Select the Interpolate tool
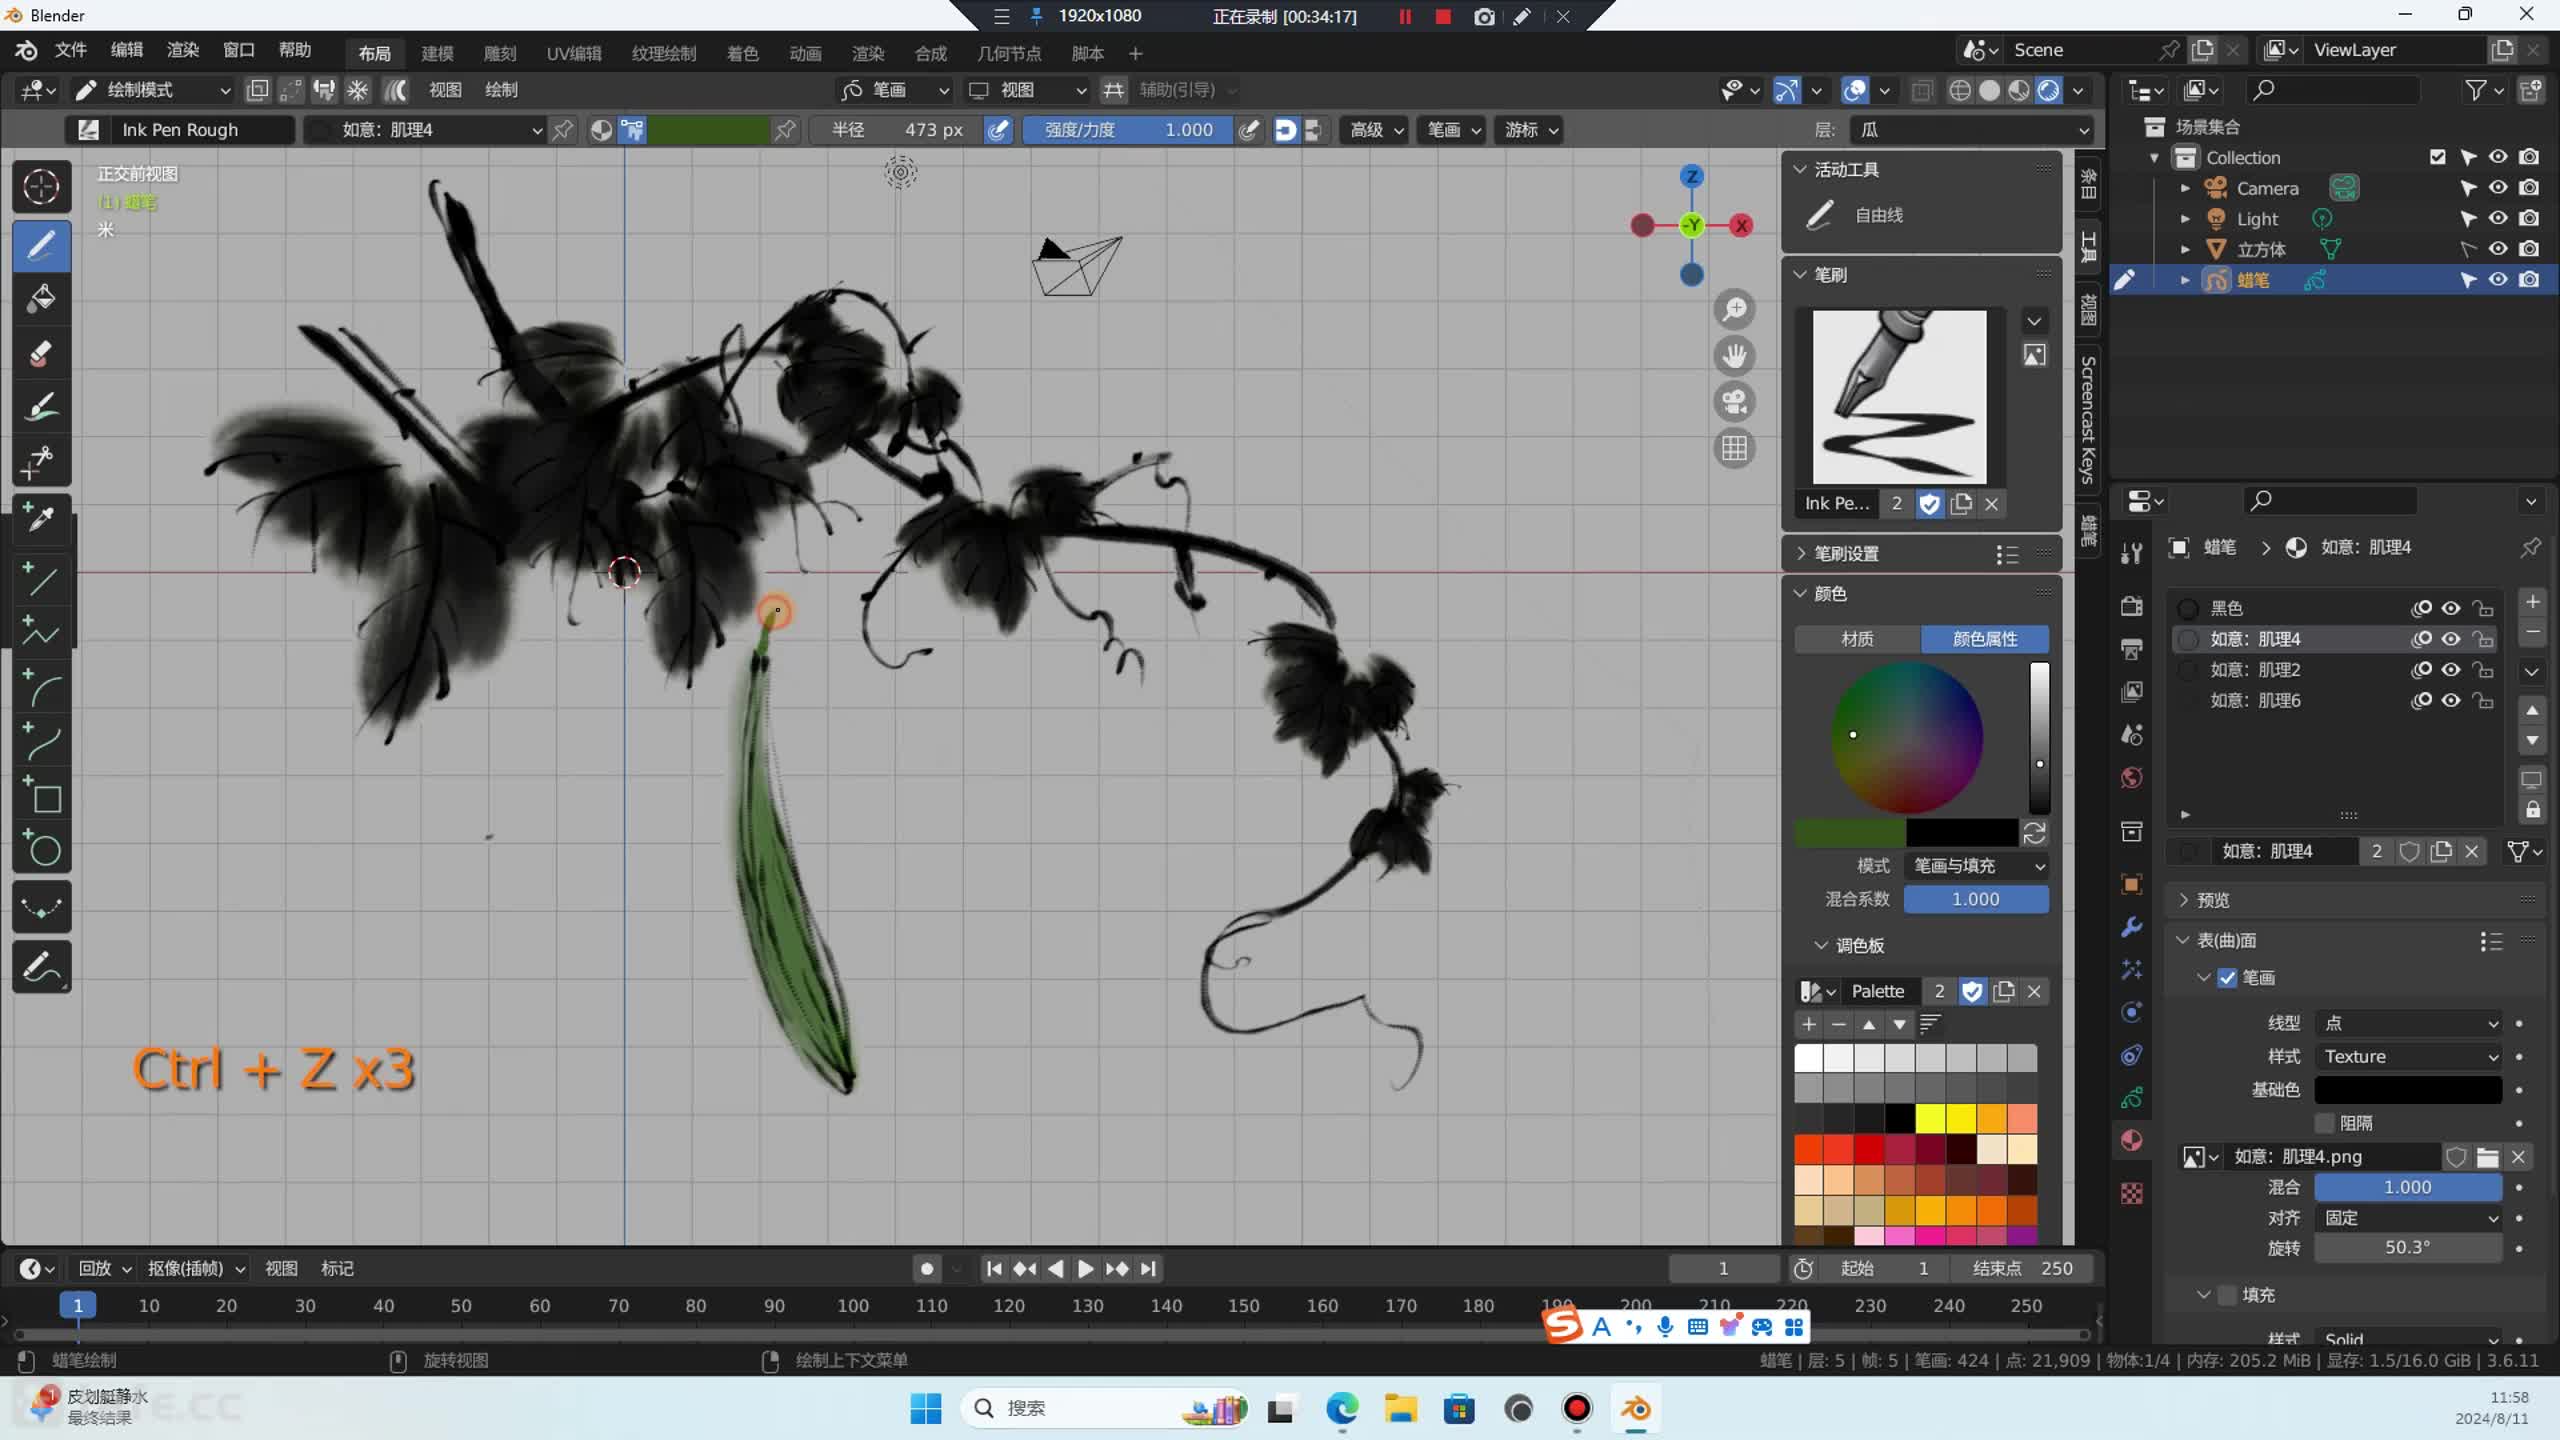Viewport: 2560px width, 1440px height. coord(41,907)
